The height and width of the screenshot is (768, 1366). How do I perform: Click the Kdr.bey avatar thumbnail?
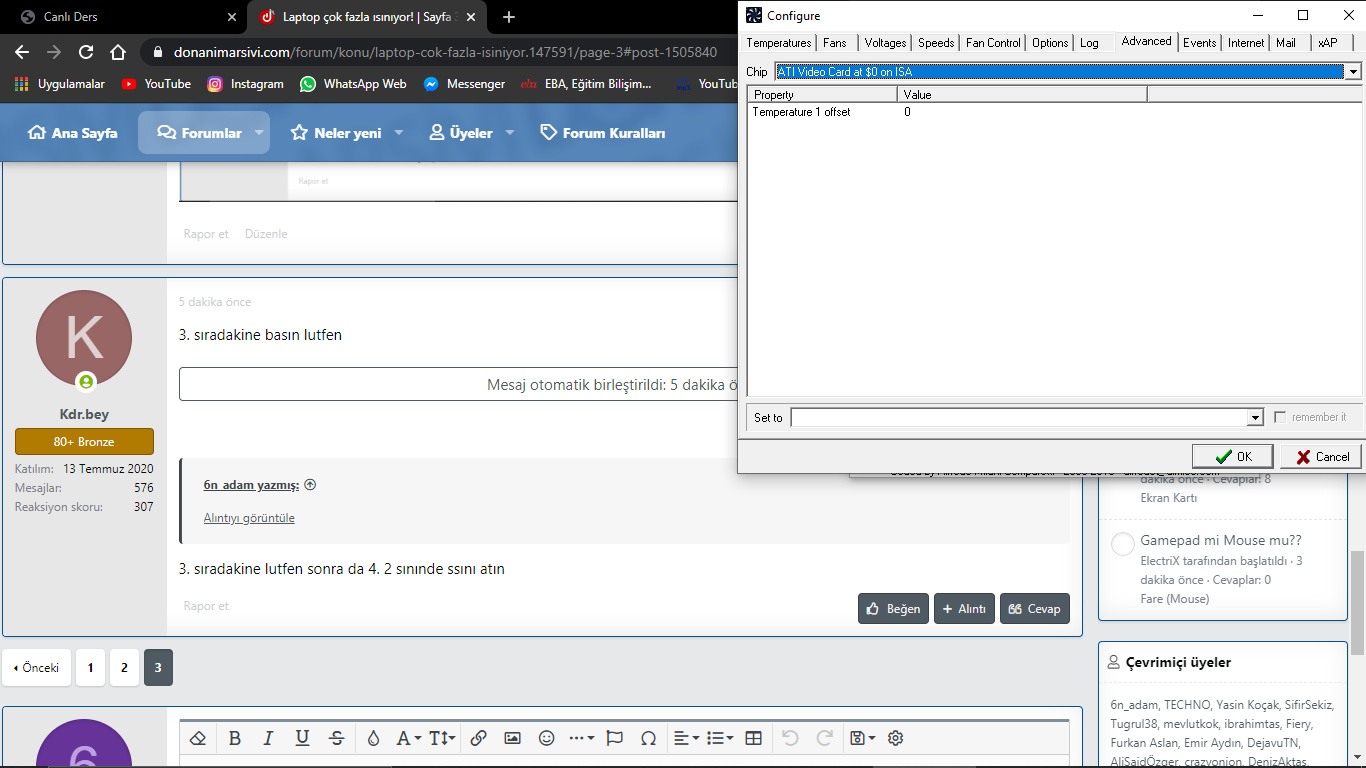(x=84, y=338)
